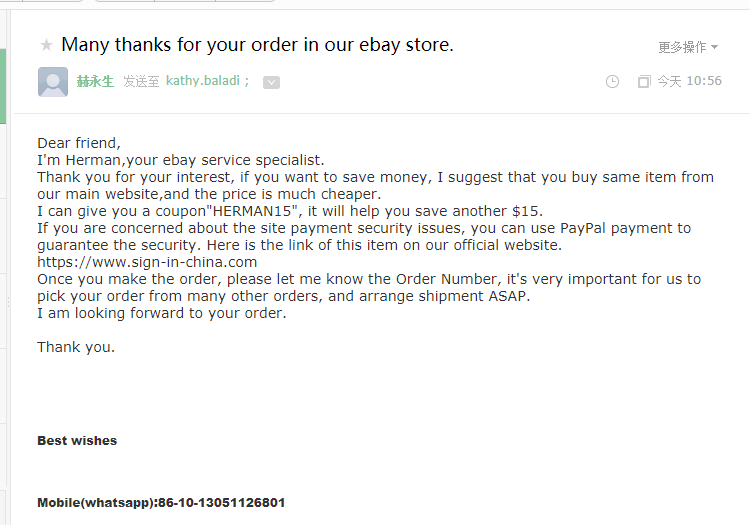
Task: Click the clock icon beside the timestamp
Action: 612,82
